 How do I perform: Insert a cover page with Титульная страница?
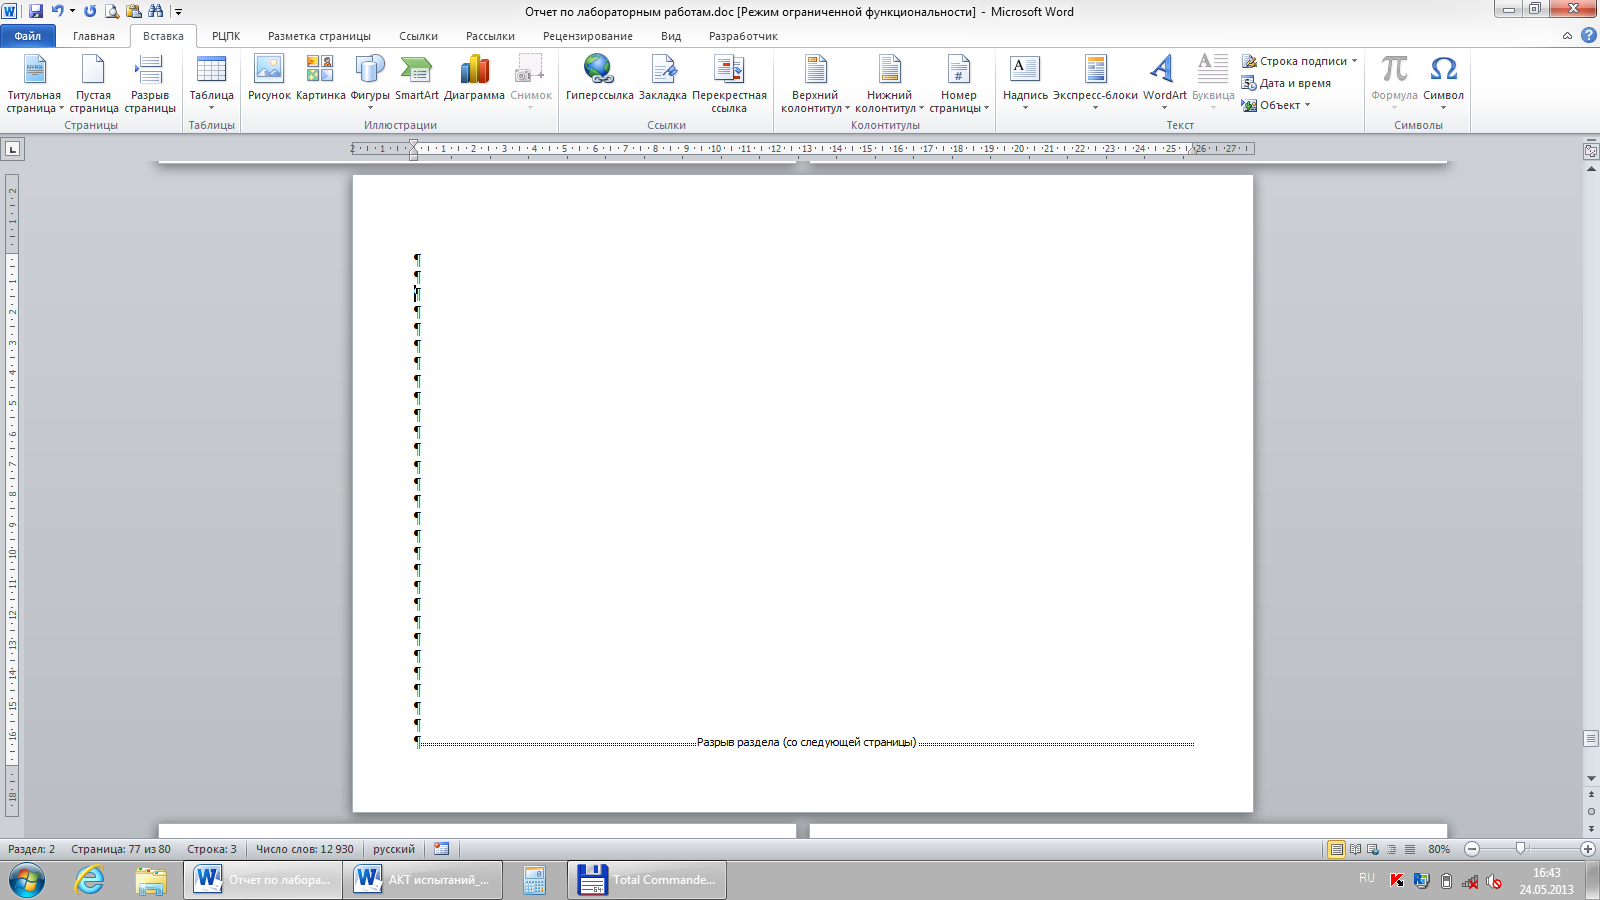pos(34,84)
